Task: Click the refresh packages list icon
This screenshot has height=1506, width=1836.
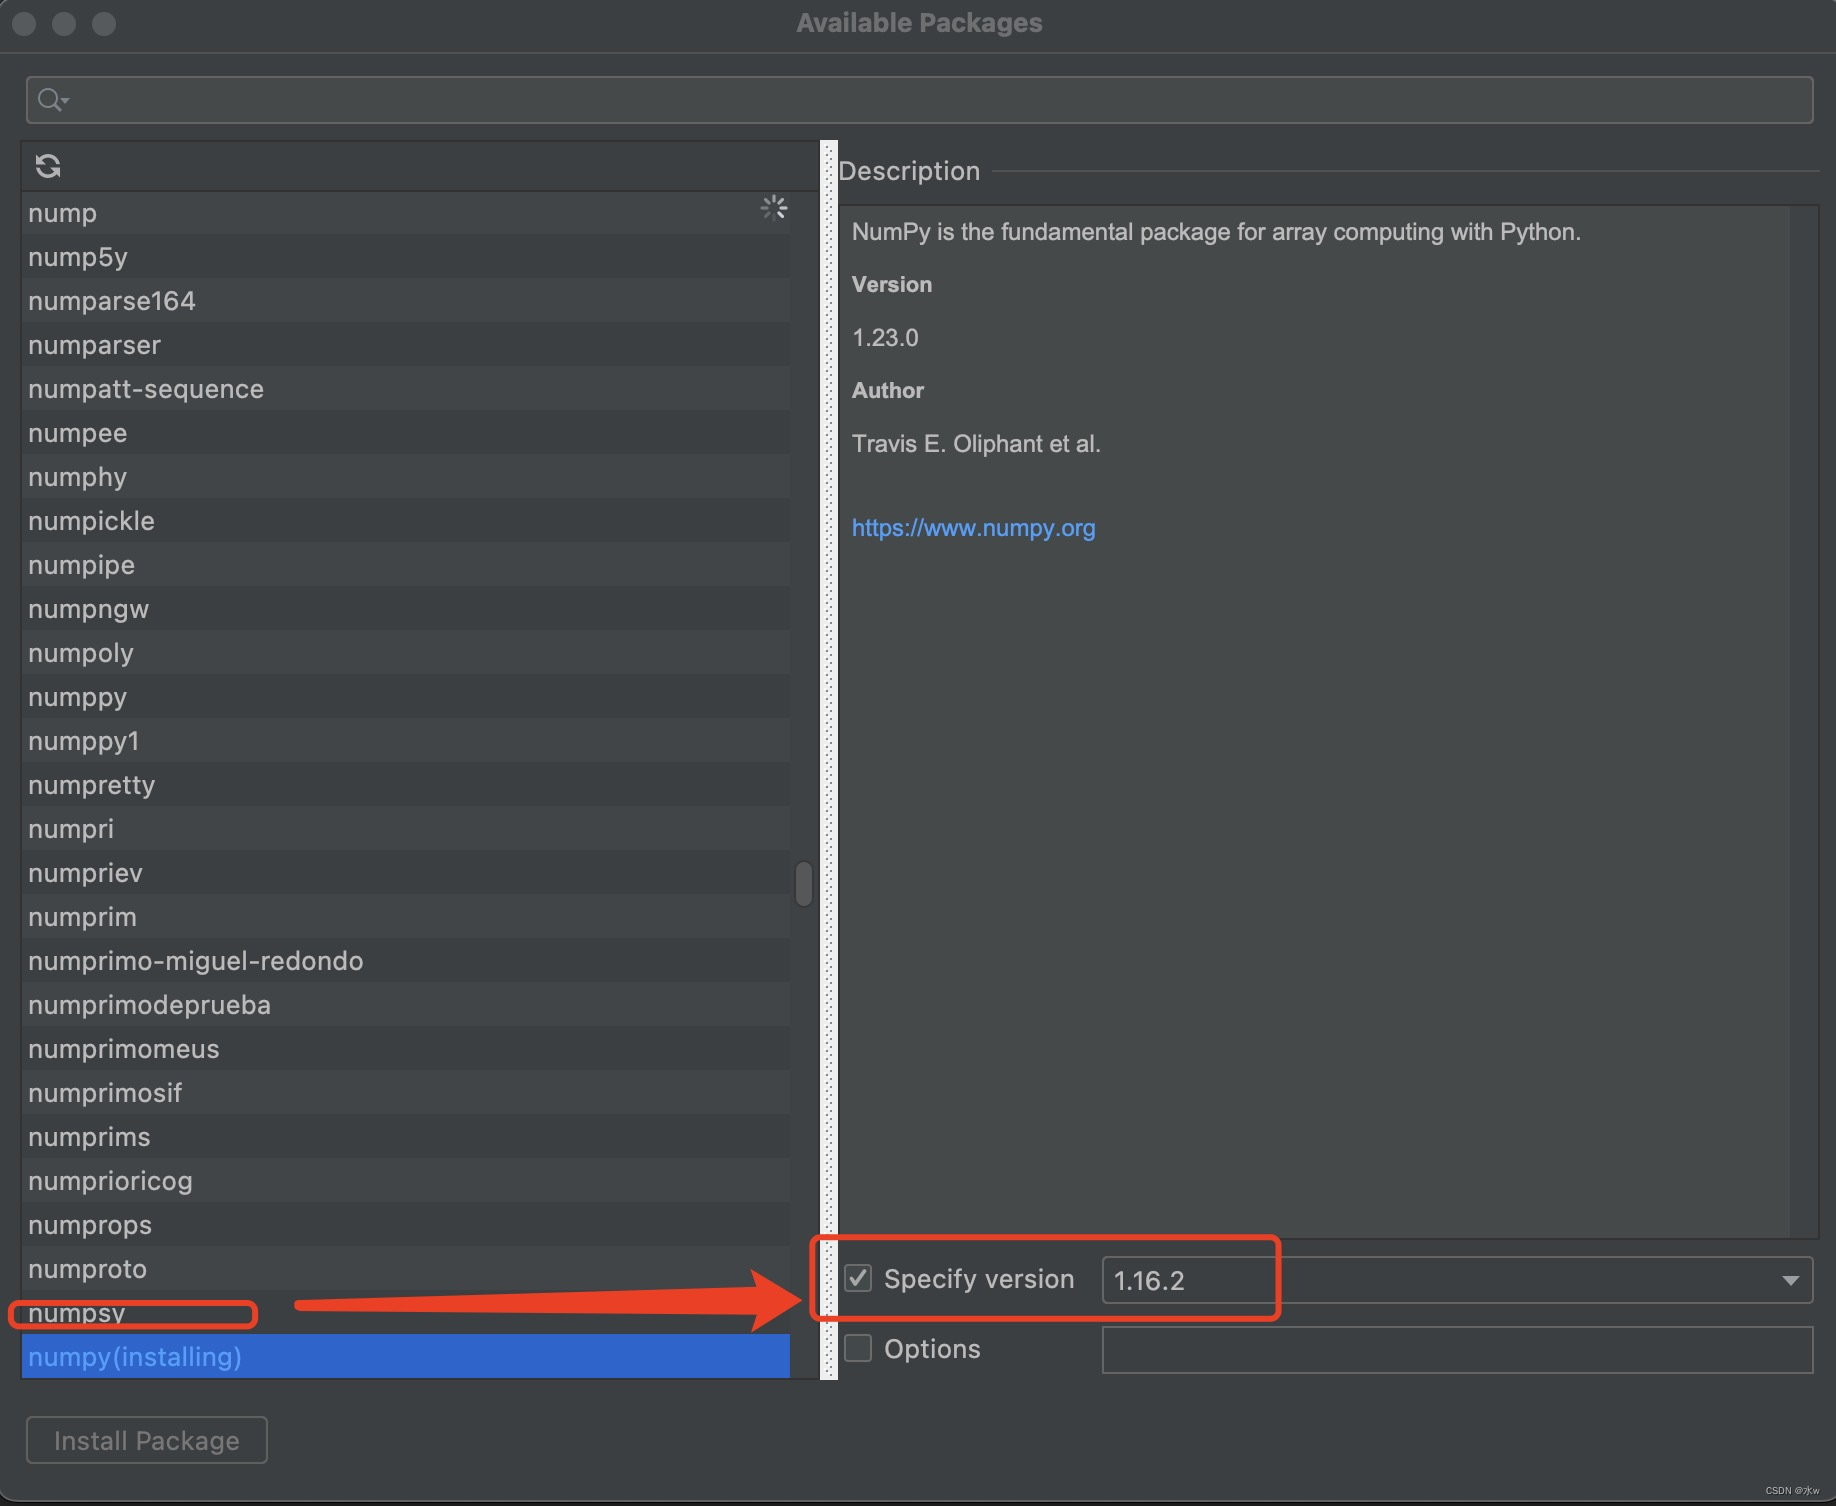Action: click(x=48, y=166)
